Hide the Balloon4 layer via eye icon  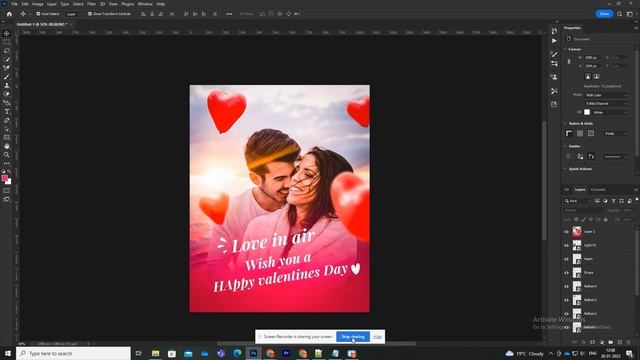[566, 286]
